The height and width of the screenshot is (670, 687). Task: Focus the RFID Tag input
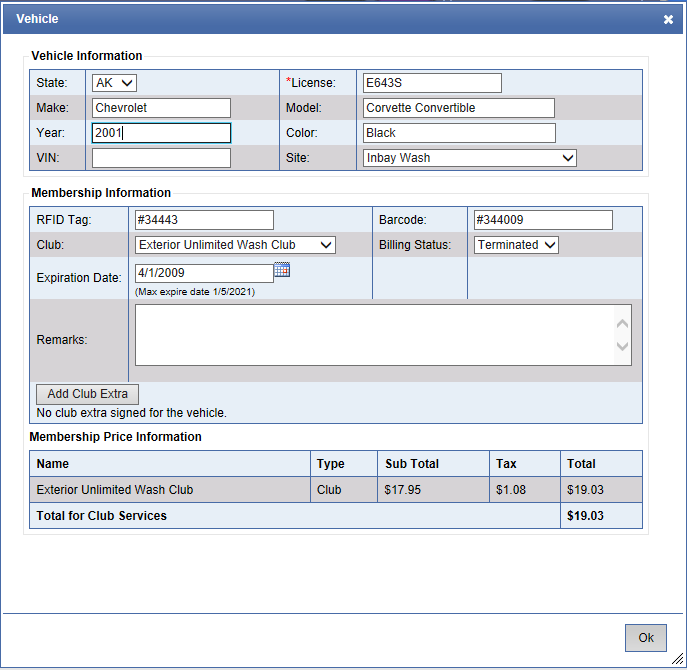click(x=204, y=220)
